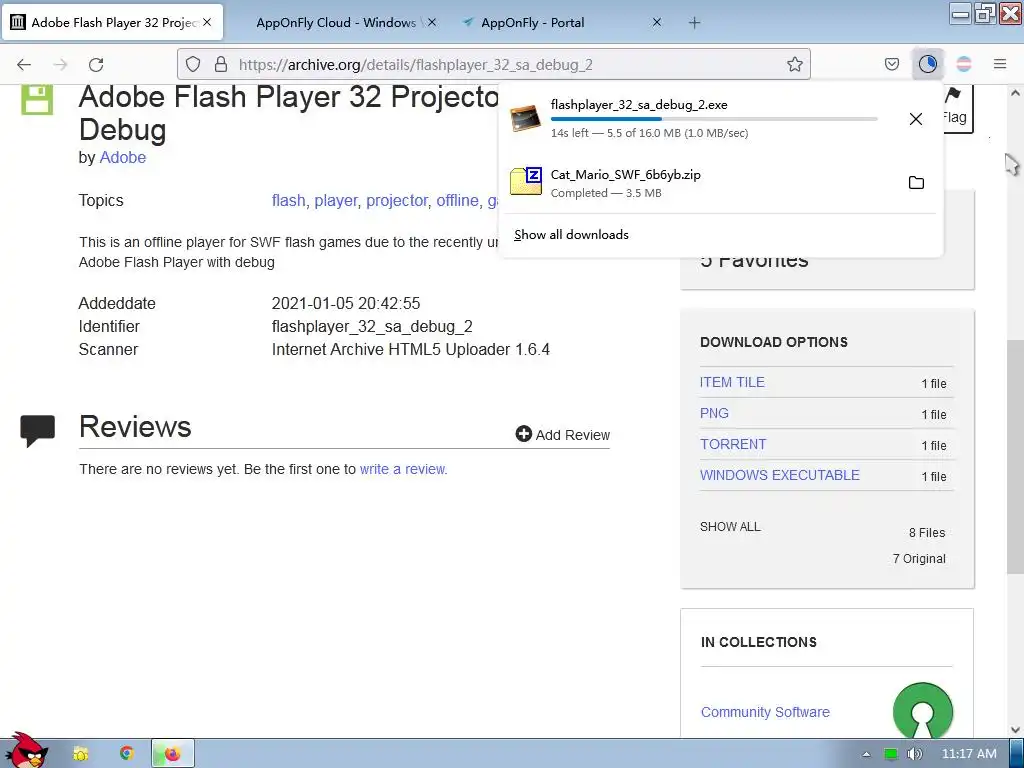Click the Flag button
Viewport: 1024px width, 768px height.
(x=955, y=108)
